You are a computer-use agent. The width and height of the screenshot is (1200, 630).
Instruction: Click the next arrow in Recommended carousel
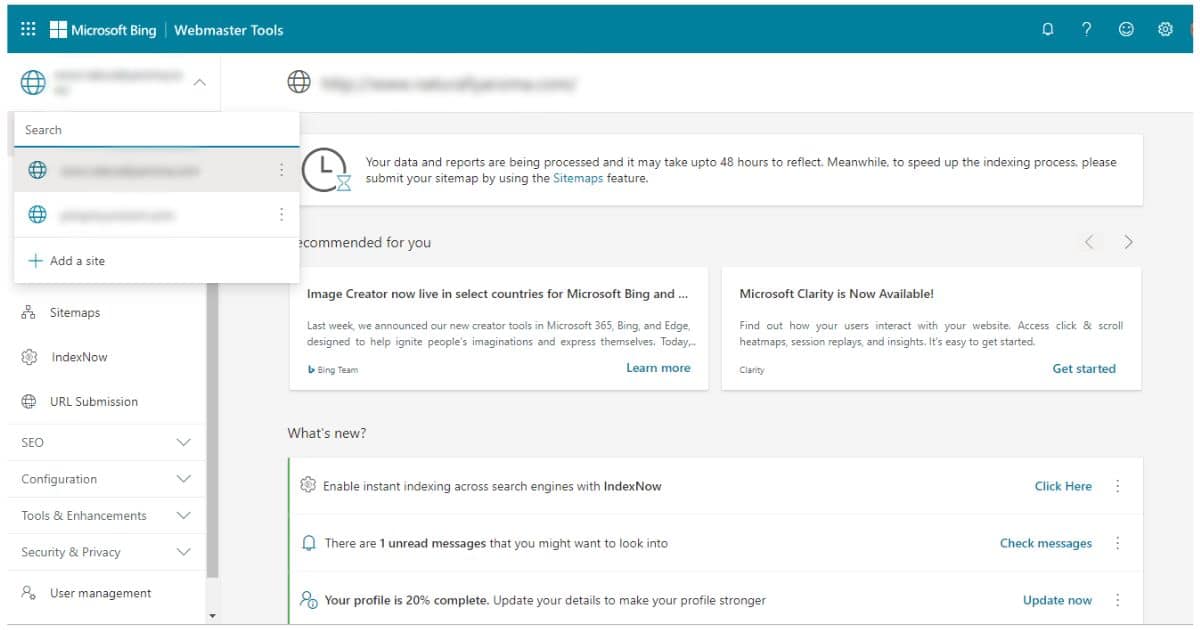[1128, 241]
